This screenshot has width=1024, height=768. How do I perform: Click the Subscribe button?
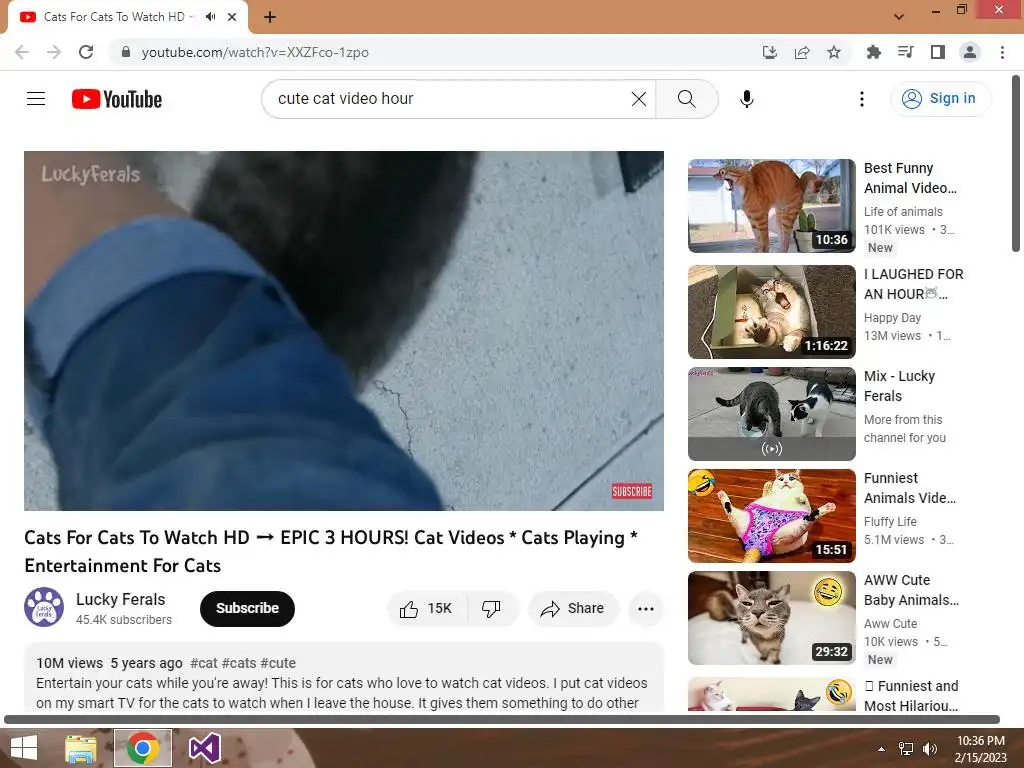click(x=248, y=609)
